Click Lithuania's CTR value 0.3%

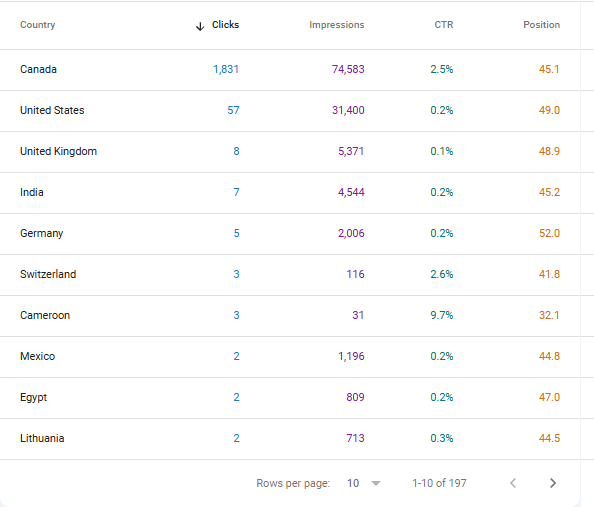[442, 438]
